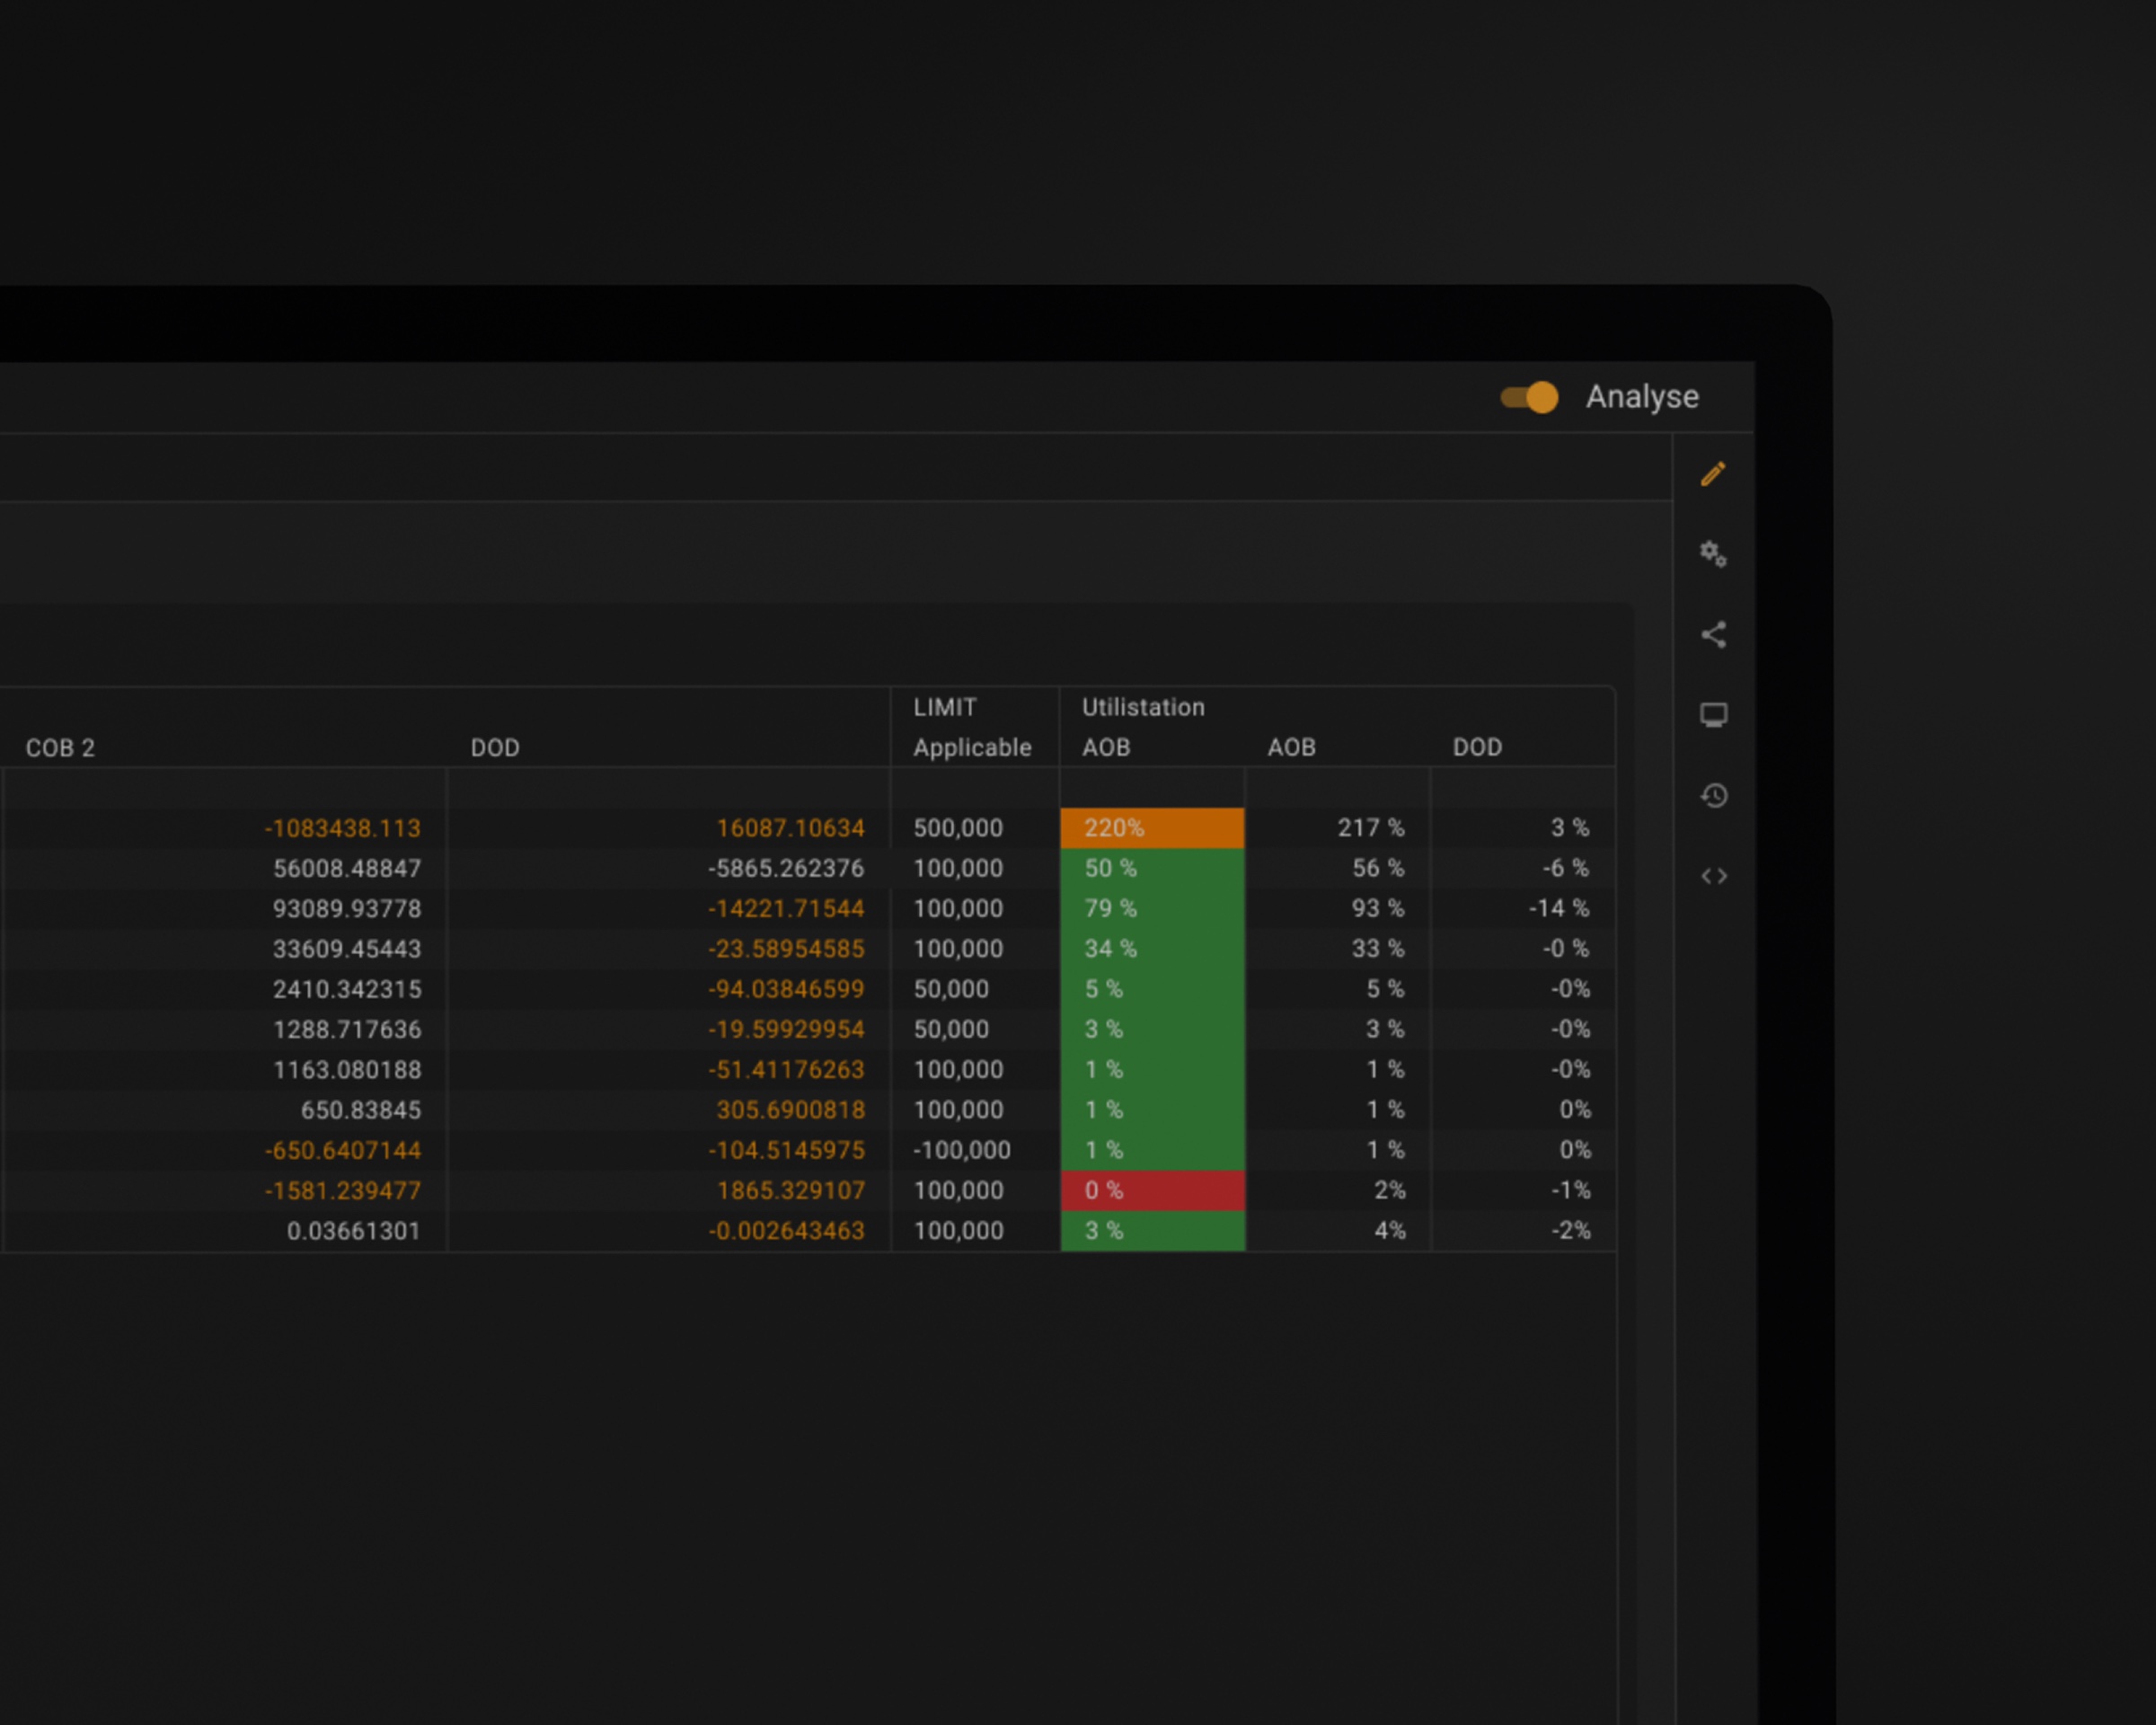
Task: Select the DOD value -23.58954585
Action: pyautogui.click(x=786, y=949)
